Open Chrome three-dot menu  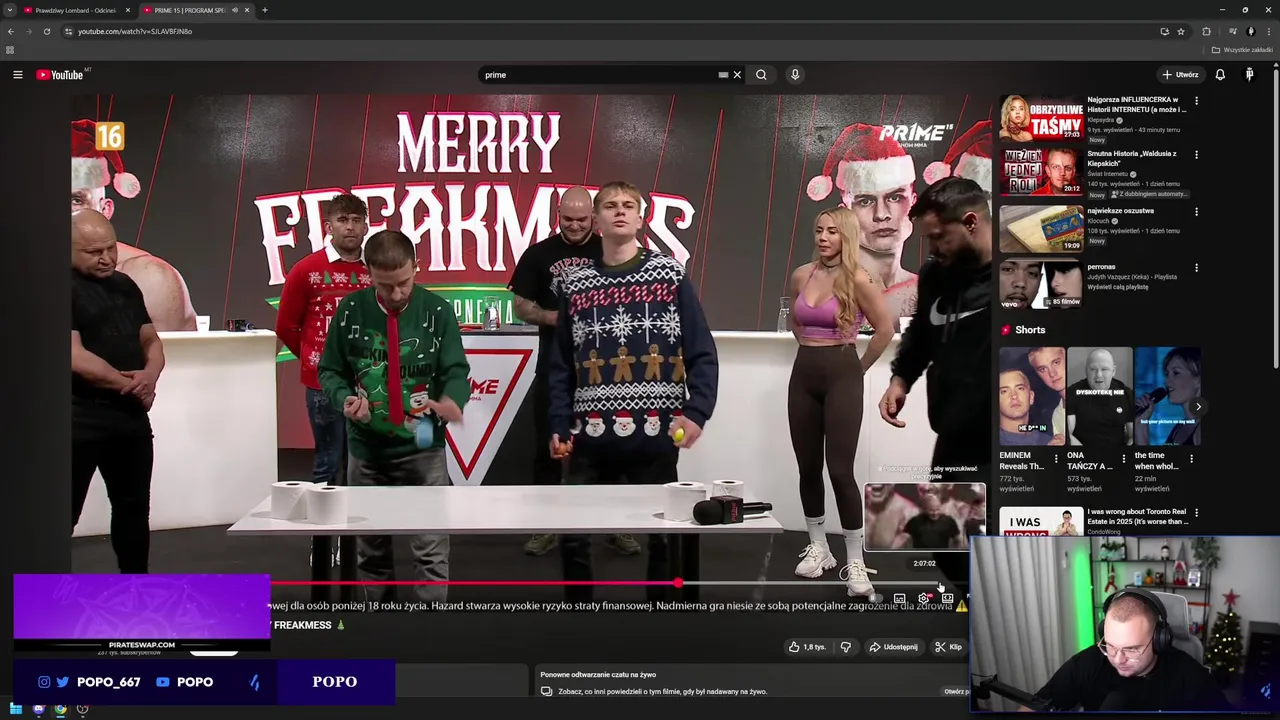(x=1268, y=31)
